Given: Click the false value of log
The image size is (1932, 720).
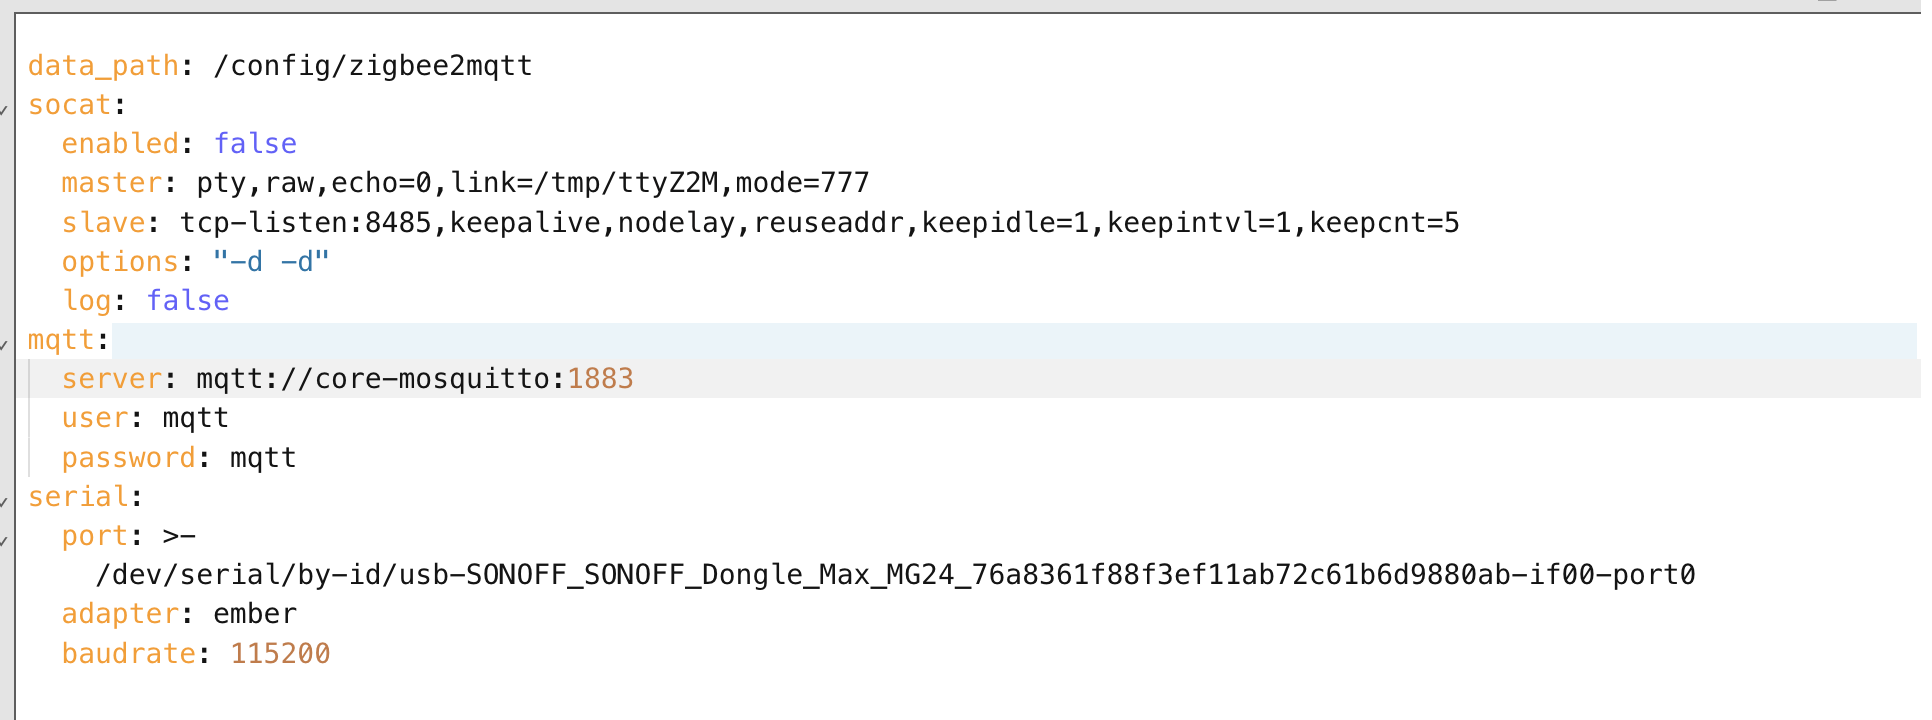Looking at the screenshot, I should click(x=188, y=301).
